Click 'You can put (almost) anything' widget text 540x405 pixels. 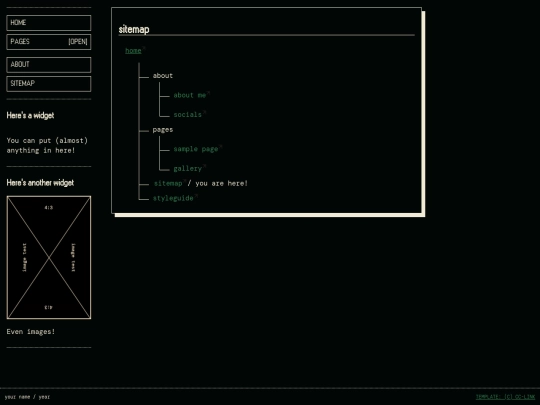click(47, 145)
